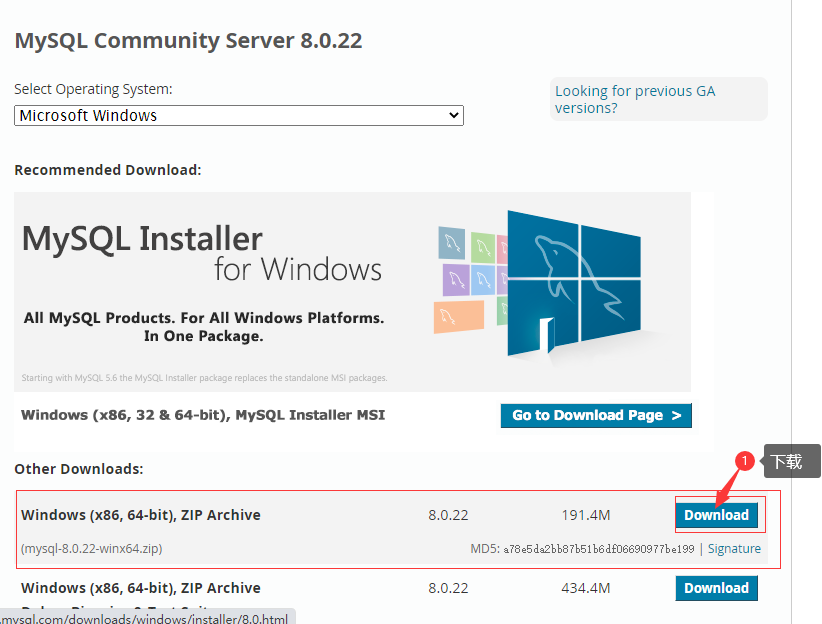Download the 191.4M ZIP Archive

[716, 515]
